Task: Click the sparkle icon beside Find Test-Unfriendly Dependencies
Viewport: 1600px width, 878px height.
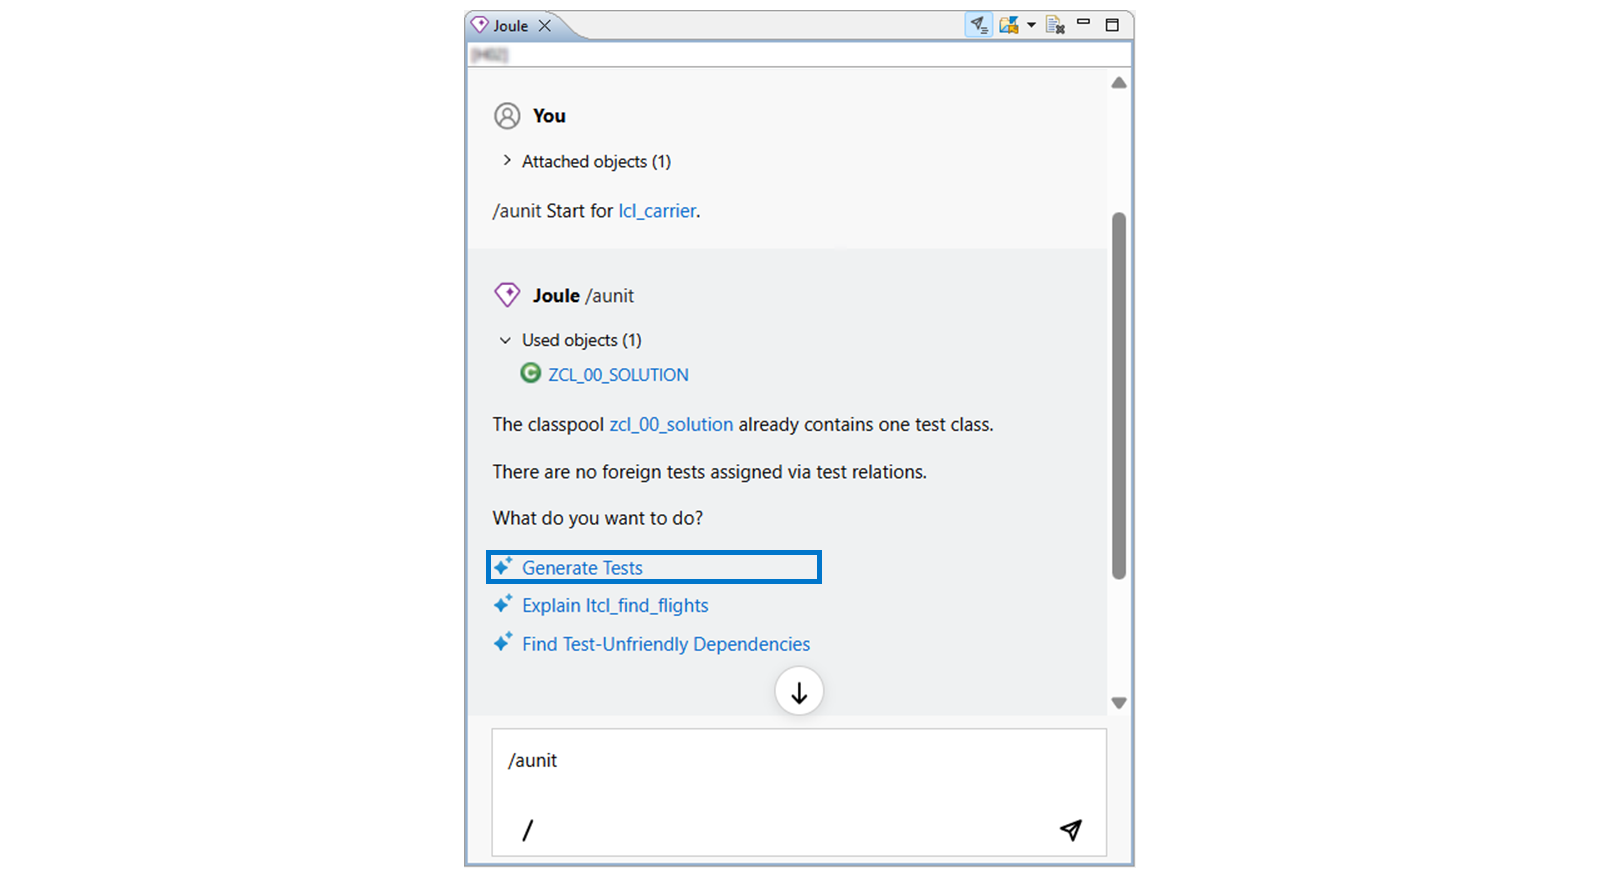Action: [x=503, y=642]
